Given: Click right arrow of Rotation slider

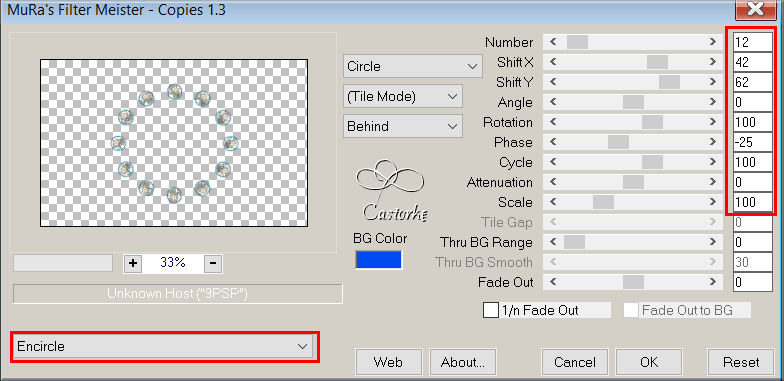Looking at the screenshot, I should point(713,122).
